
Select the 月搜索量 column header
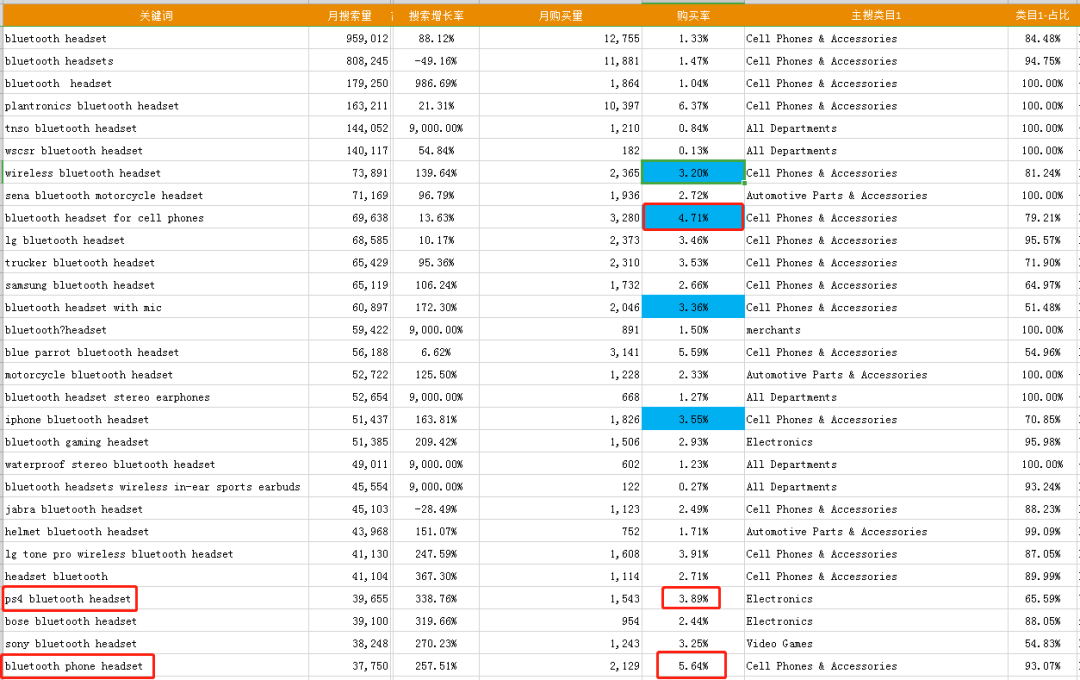[x=350, y=16]
